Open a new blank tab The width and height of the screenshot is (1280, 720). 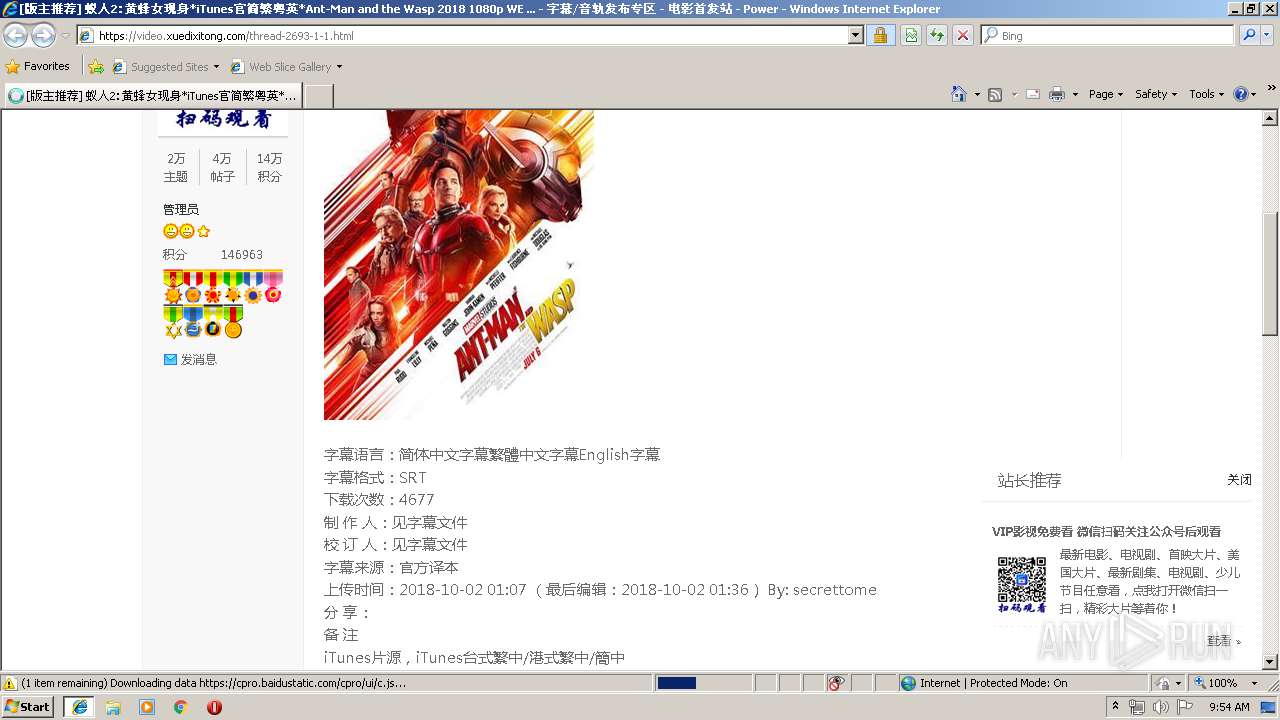(318, 95)
